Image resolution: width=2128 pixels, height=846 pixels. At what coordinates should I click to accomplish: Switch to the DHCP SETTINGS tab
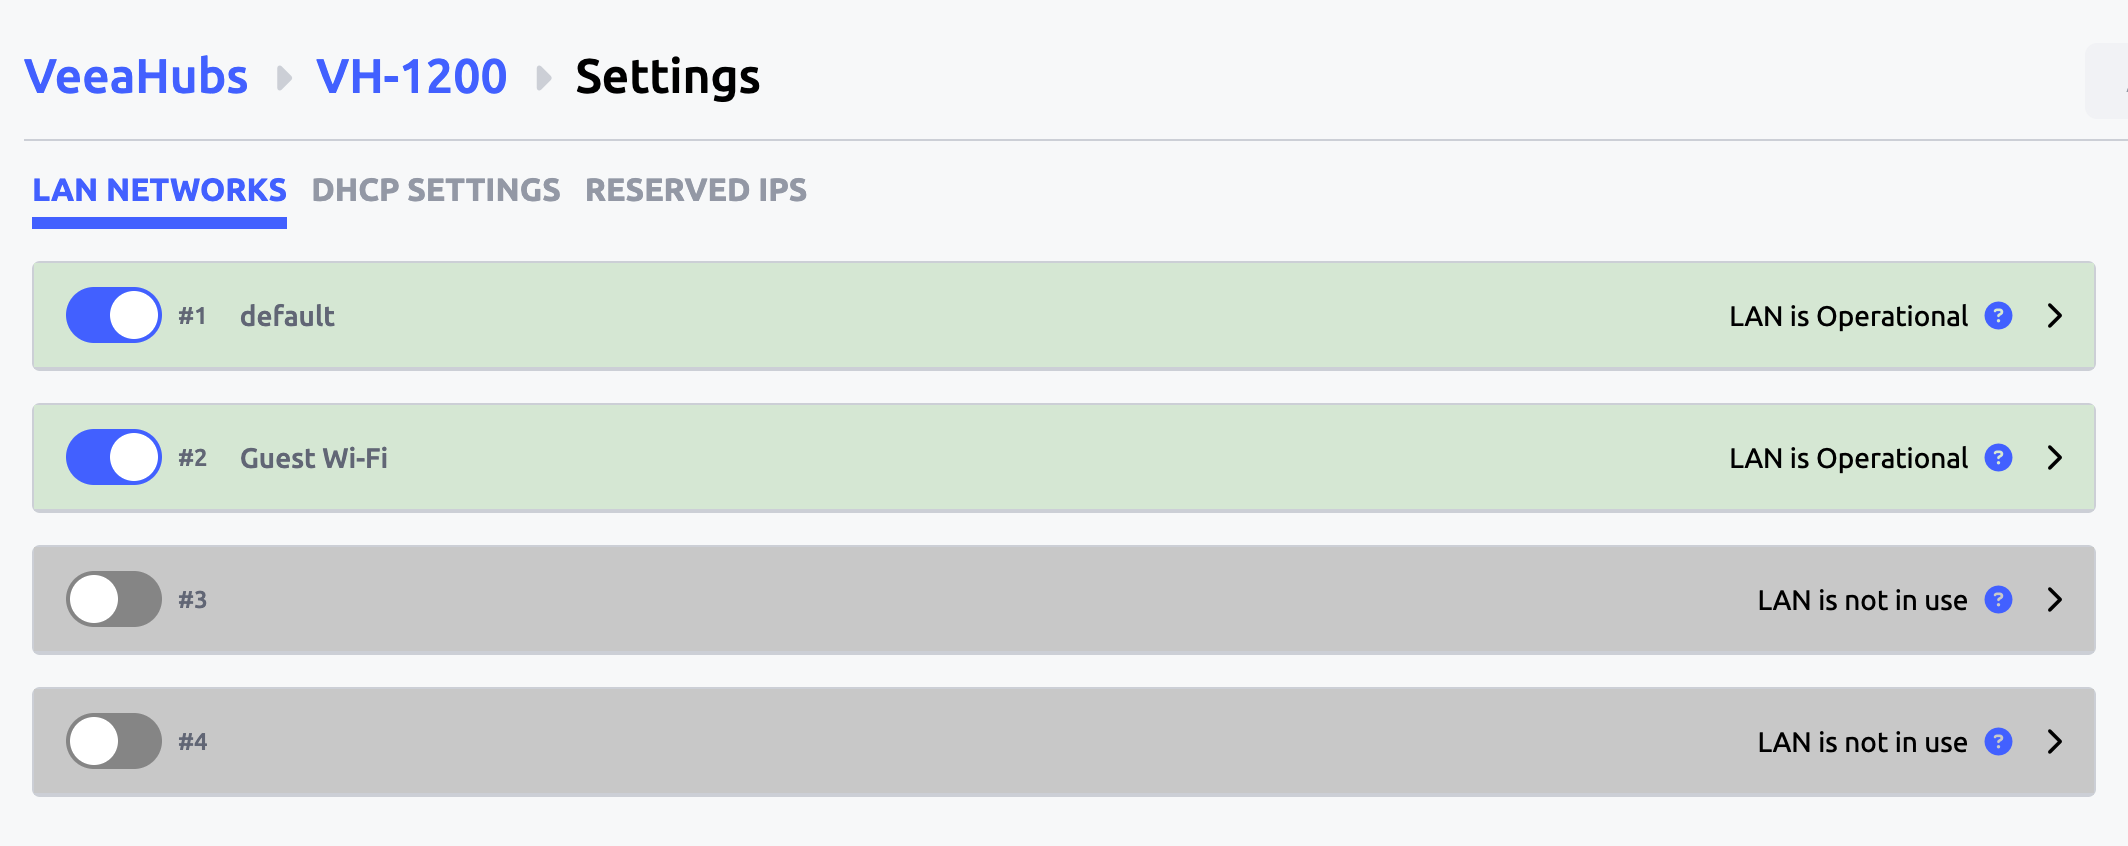click(435, 190)
